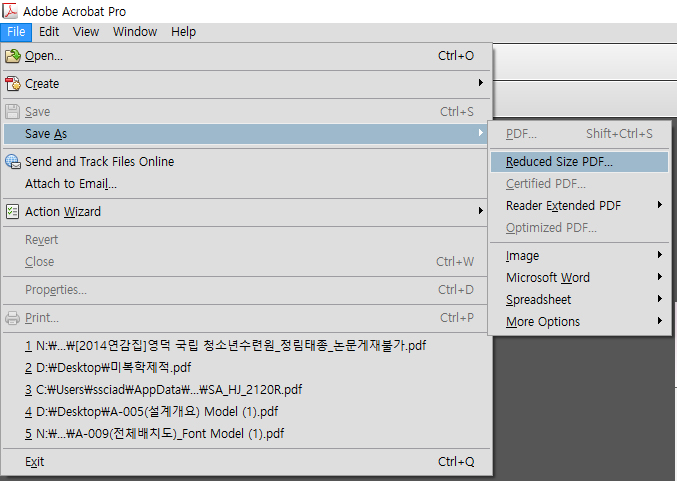Choose Microsoft Word export entry
The width and height of the screenshot is (677, 481).
(x=579, y=278)
